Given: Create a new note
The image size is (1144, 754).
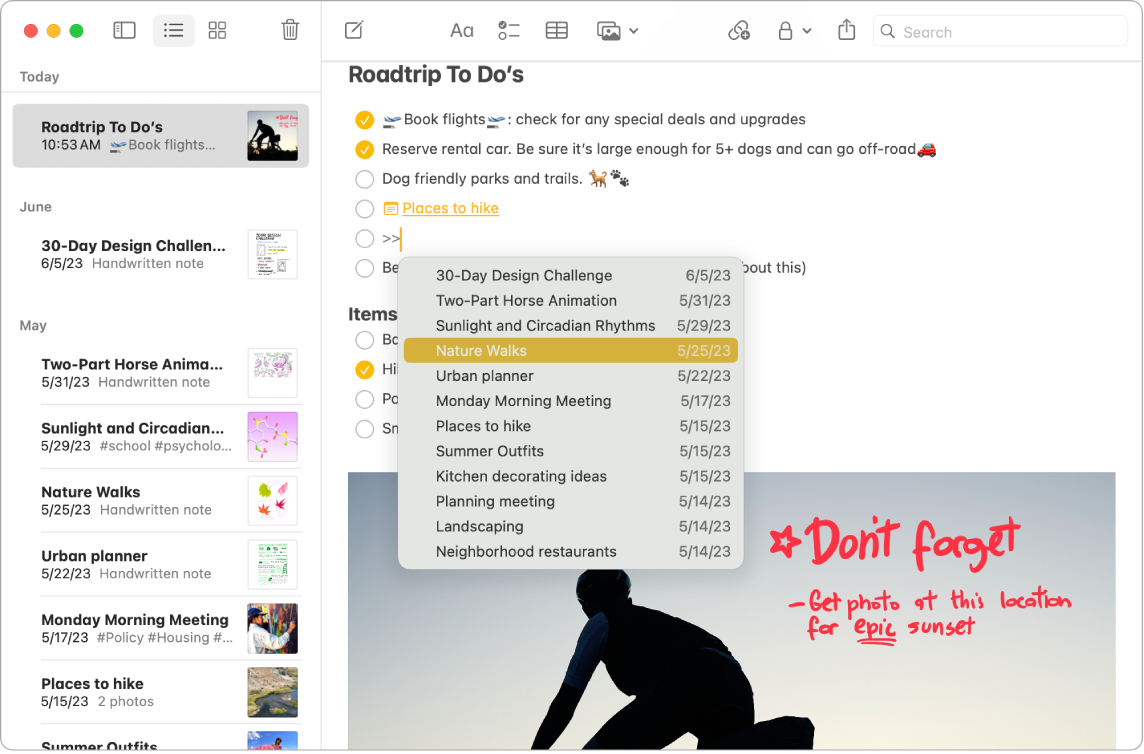Looking at the screenshot, I should (352, 30).
